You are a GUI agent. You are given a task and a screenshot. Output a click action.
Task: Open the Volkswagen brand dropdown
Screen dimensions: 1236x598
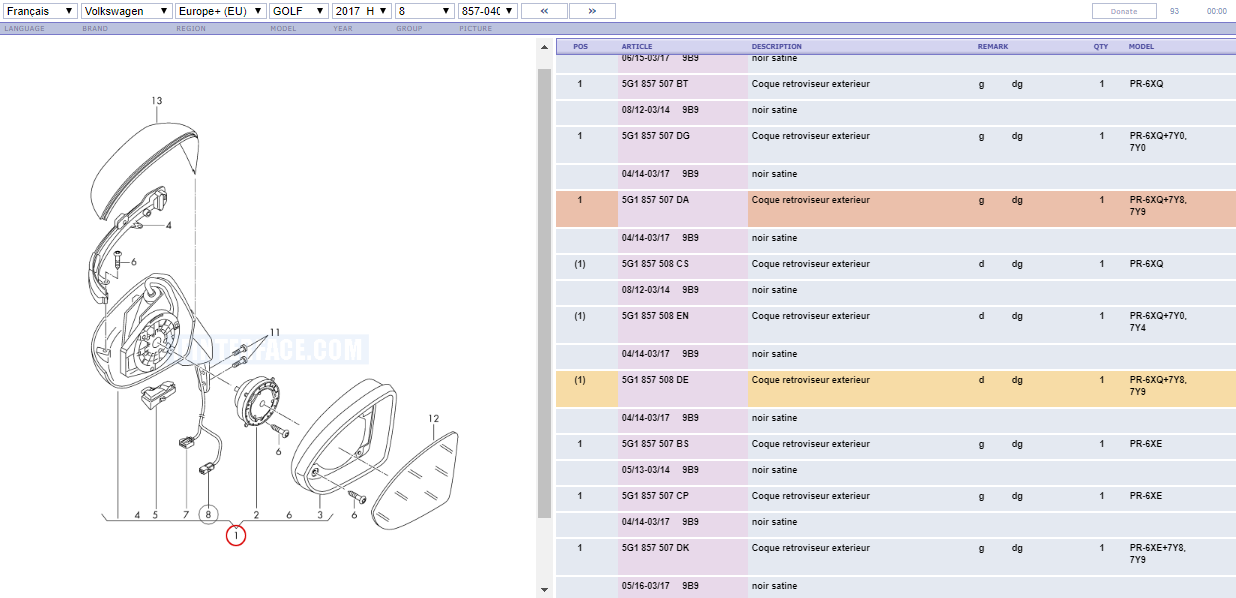point(126,11)
